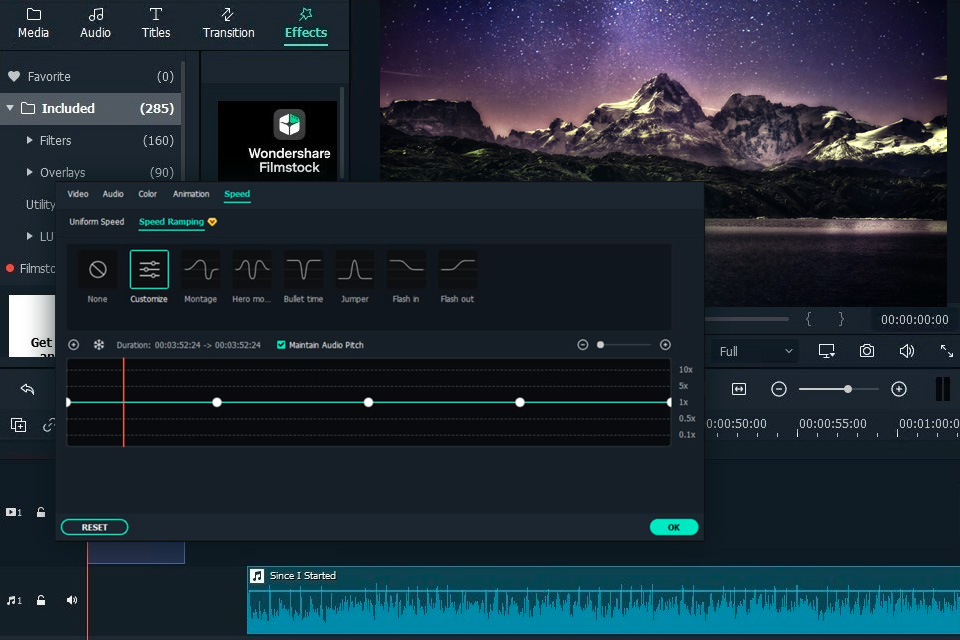Confirm with the OK button
960x640 pixels.
click(673, 527)
